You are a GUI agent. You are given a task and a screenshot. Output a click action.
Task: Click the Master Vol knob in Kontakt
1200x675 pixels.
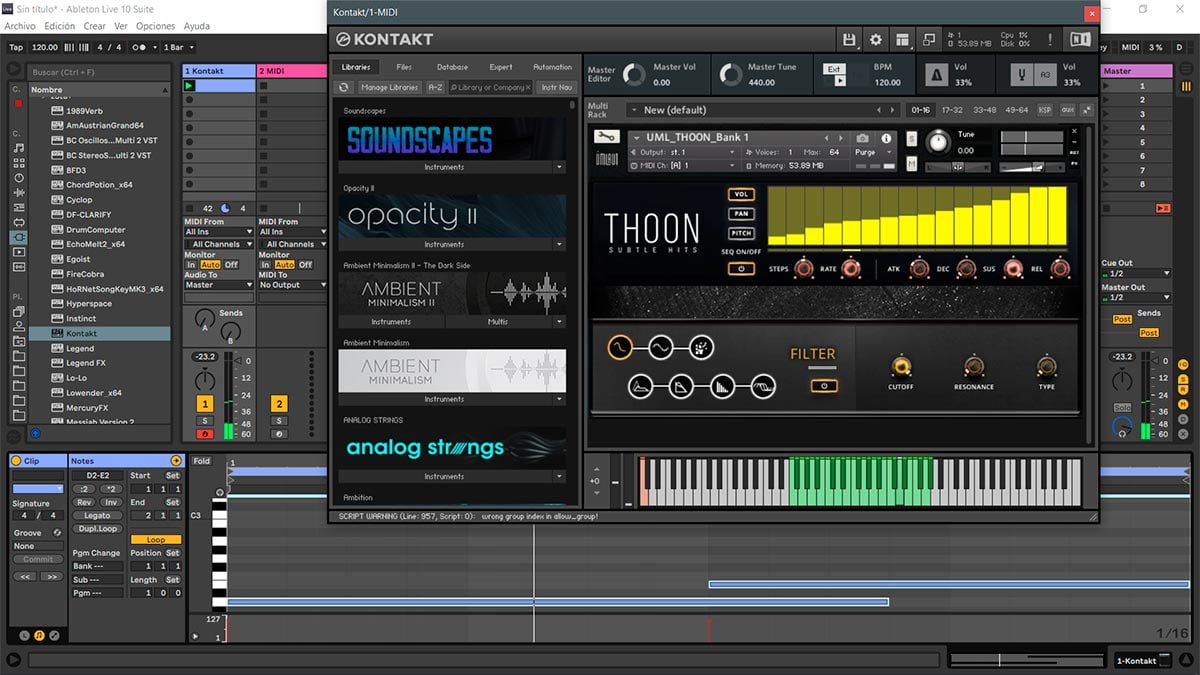[x=634, y=75]
